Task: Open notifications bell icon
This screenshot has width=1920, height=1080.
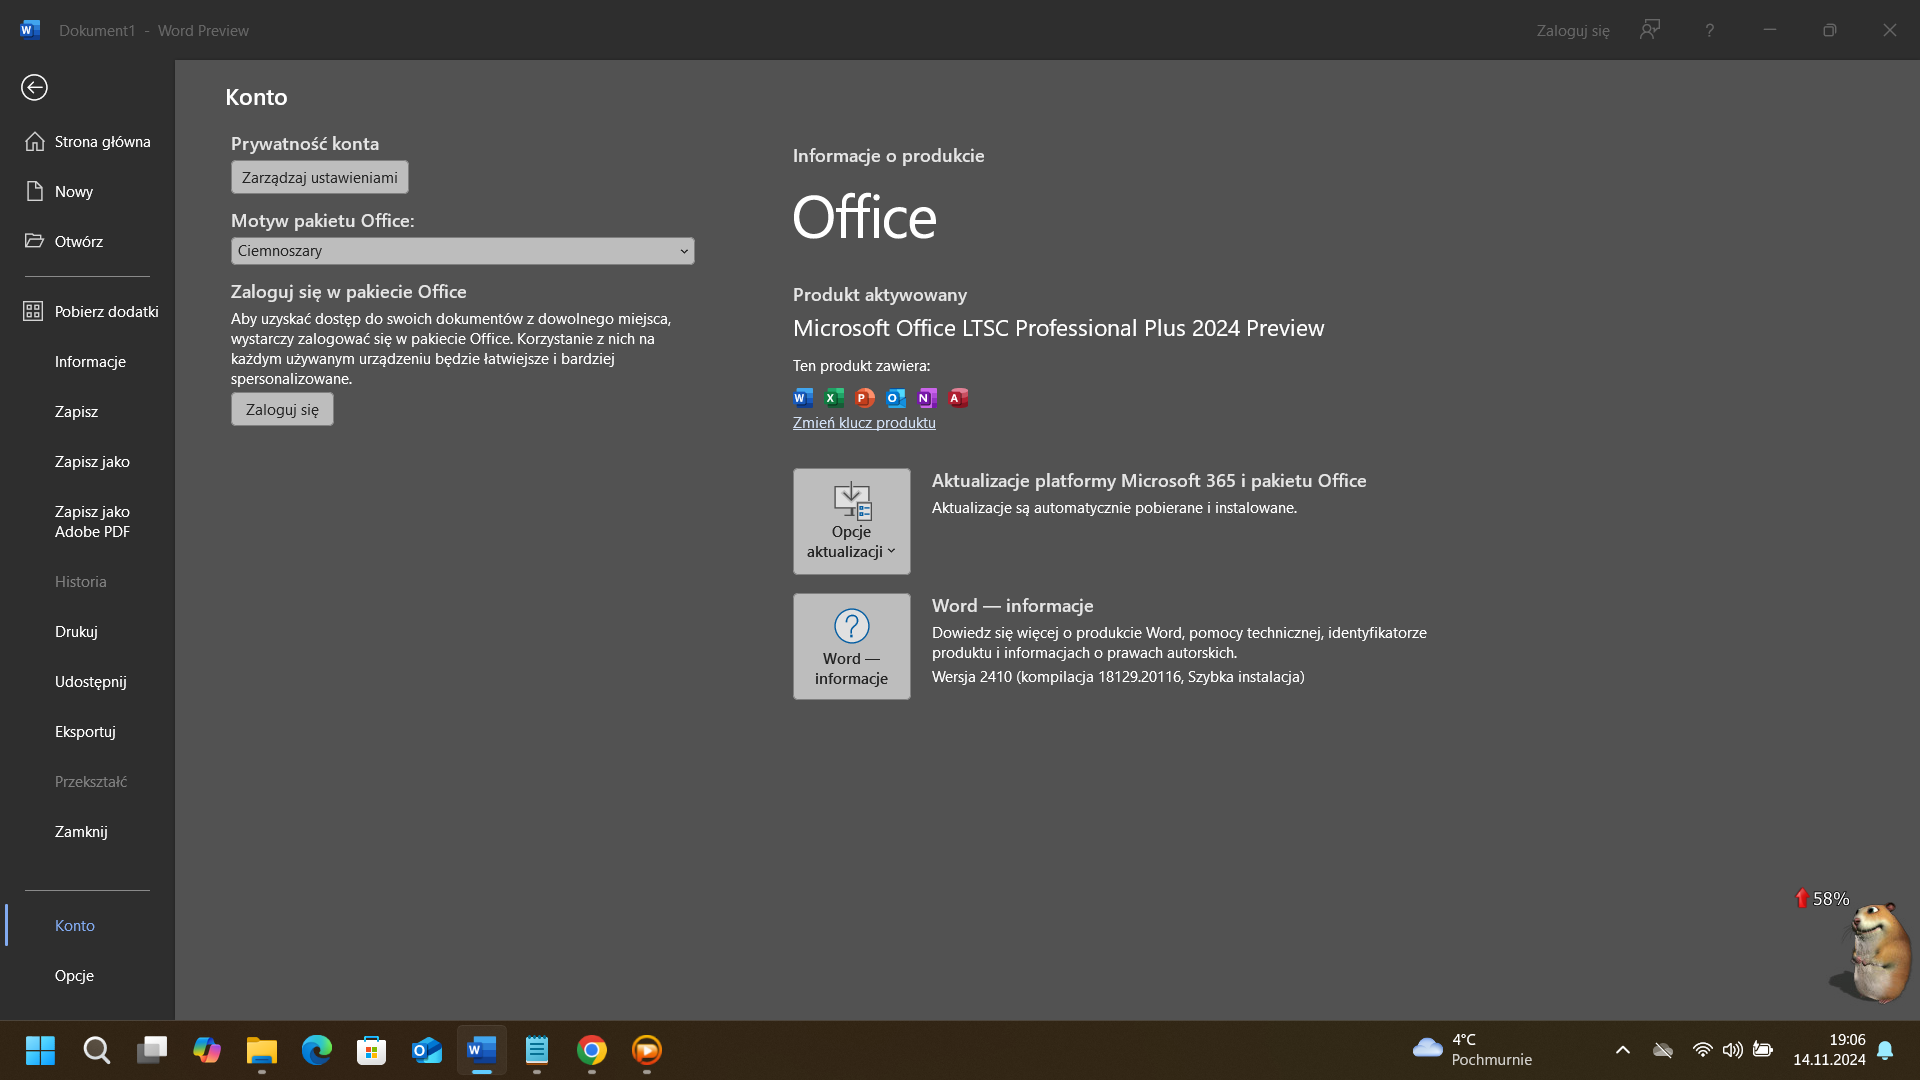Action: tap(1885, 1050)
